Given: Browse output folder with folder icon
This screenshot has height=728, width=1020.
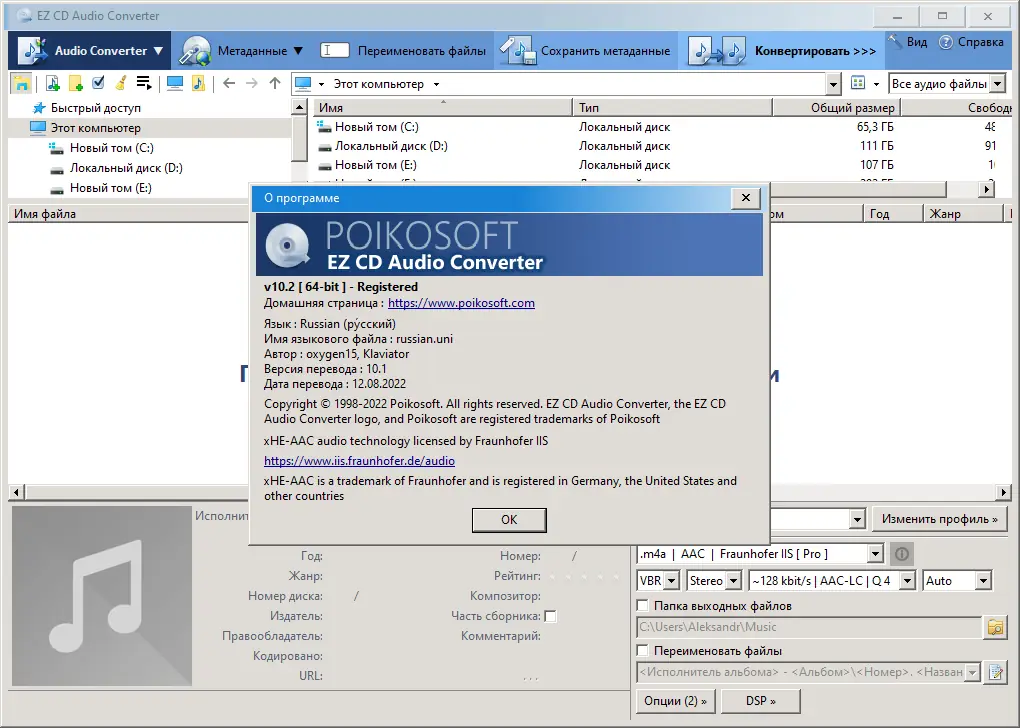Looking at the screenshot, I should point(995,627).
